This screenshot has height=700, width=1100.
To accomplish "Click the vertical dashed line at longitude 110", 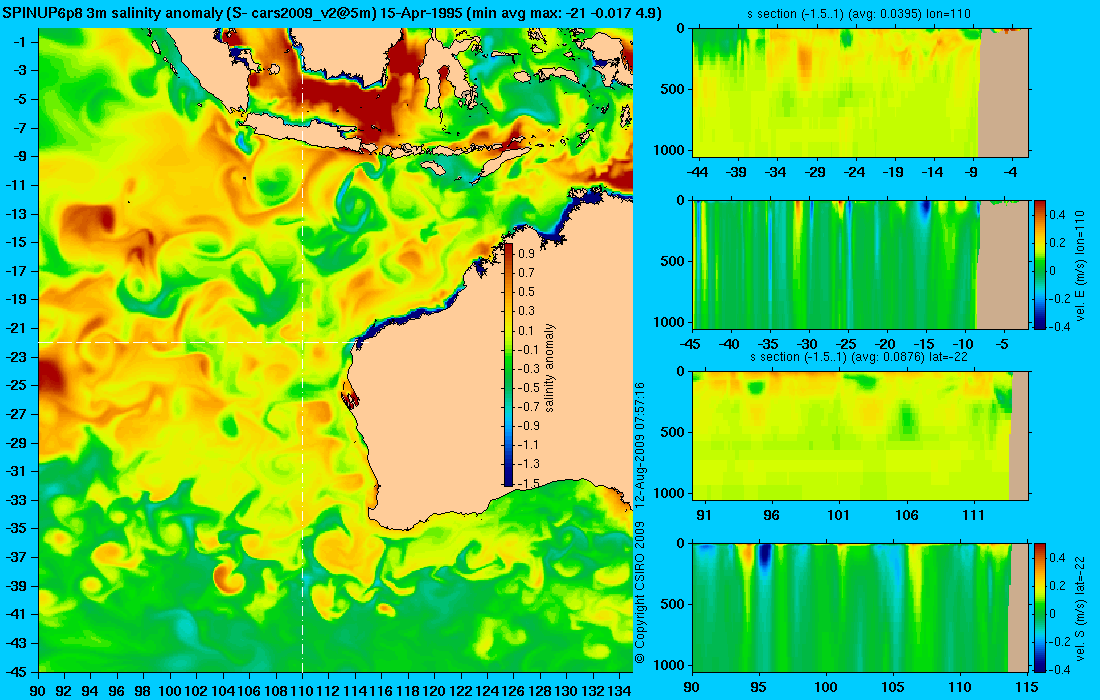I will tap(302, 349).
